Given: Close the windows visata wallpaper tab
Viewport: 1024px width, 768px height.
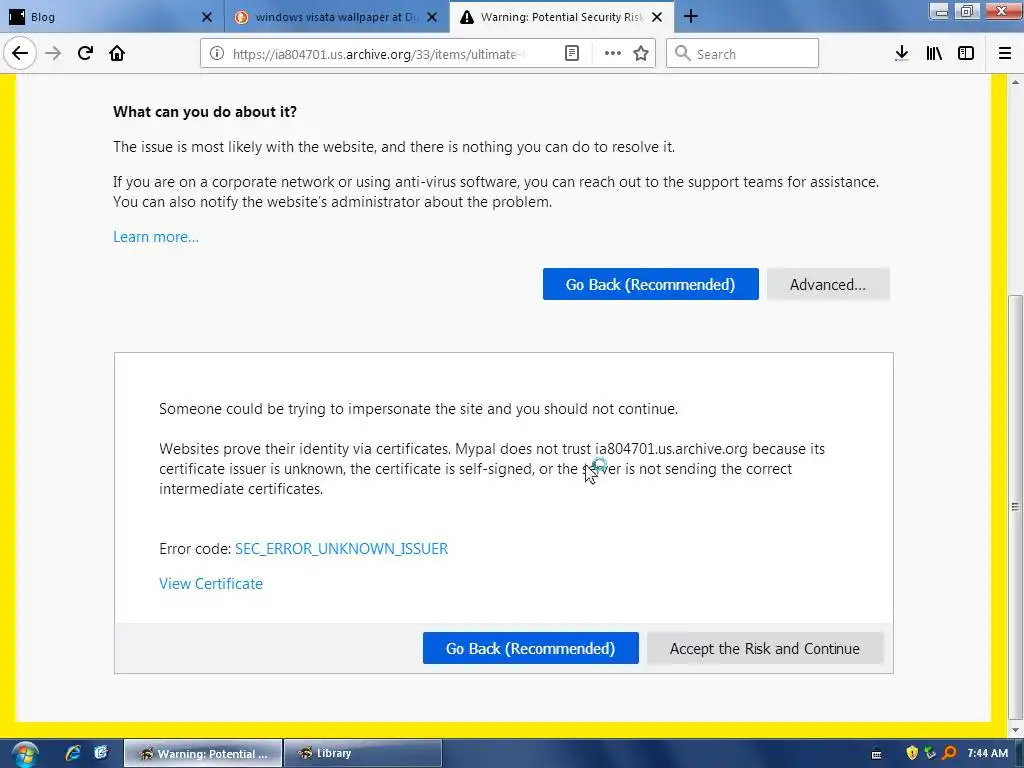Looking at the screenshot, I should click(432, 17).
